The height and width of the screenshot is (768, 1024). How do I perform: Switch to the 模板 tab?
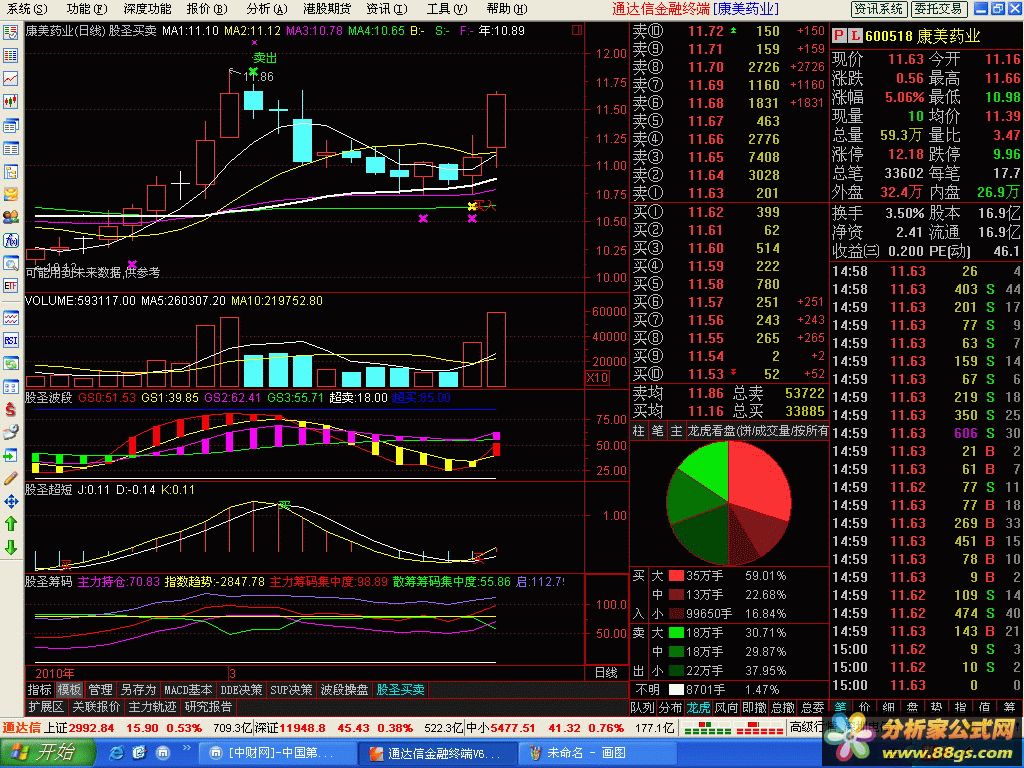tap(69, 690)
